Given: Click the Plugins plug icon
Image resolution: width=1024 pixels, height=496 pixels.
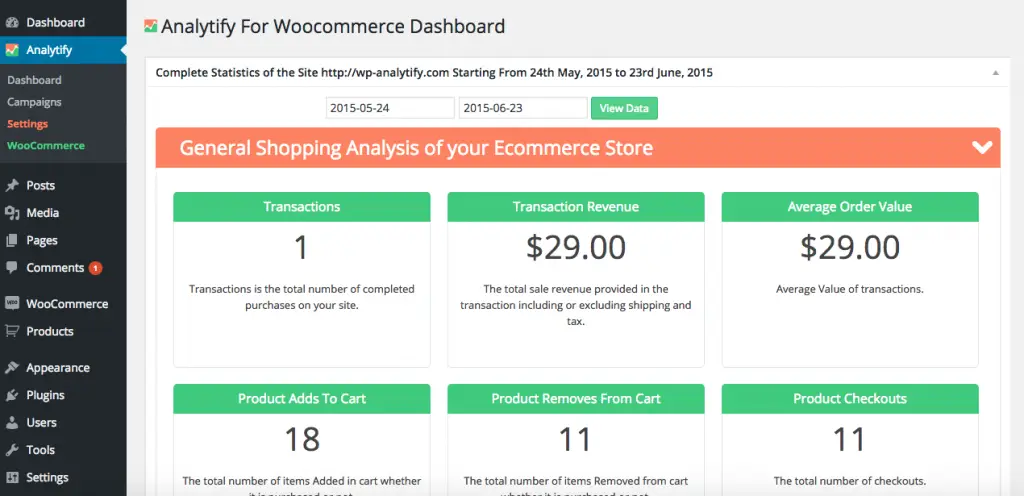Looking at the screenshot, I should pyautogui.click(x=12, y=395).
